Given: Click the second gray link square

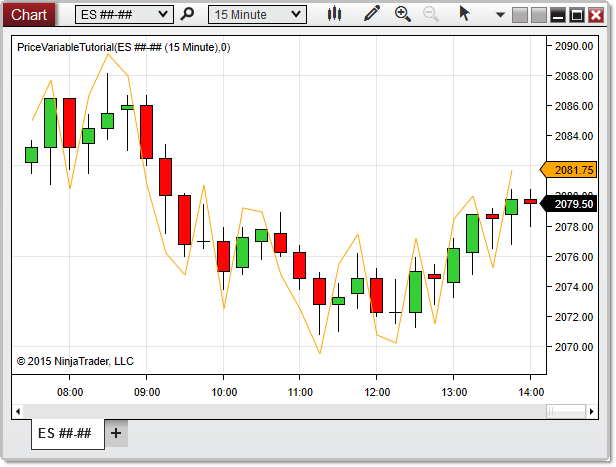Looking at the screenshot, I should pyautogui.click(x=537, y=15).
